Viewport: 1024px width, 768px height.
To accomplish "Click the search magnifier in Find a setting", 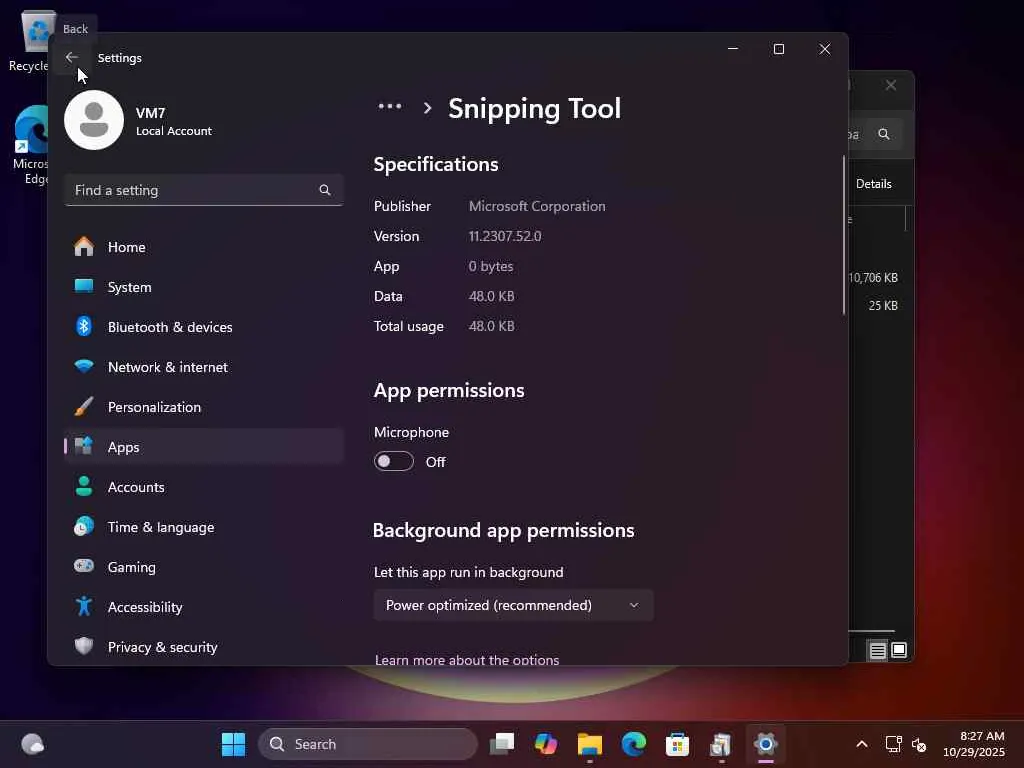I will point(325,190).
